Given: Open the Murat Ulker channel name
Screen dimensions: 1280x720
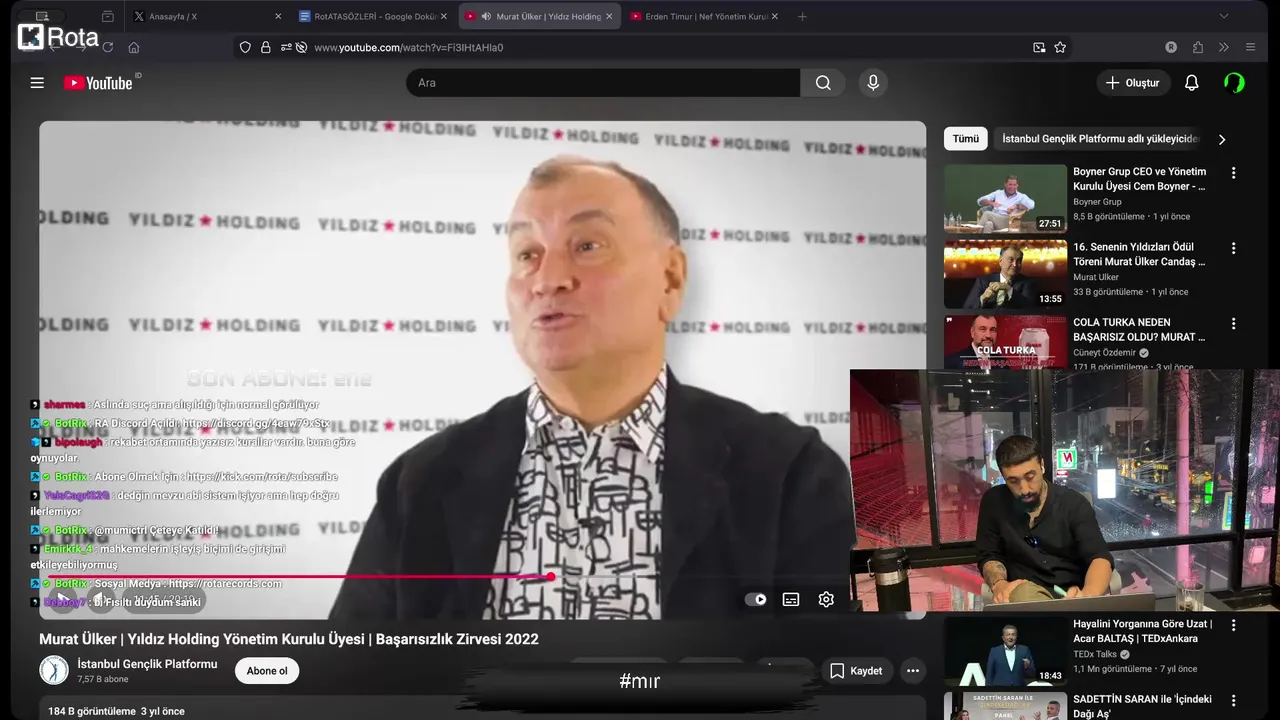Looking at the screenshot, I should coord(1096,277).
